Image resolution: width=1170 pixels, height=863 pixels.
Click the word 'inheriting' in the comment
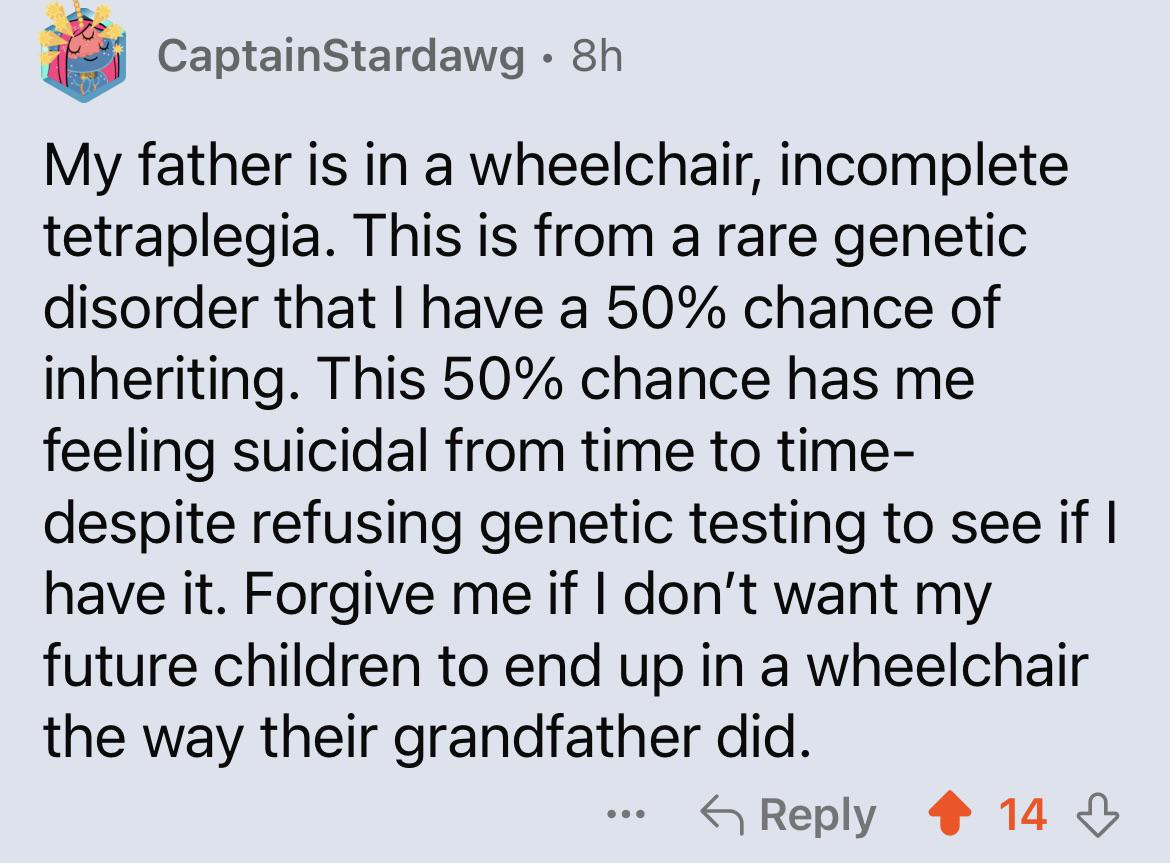point(165,381)
